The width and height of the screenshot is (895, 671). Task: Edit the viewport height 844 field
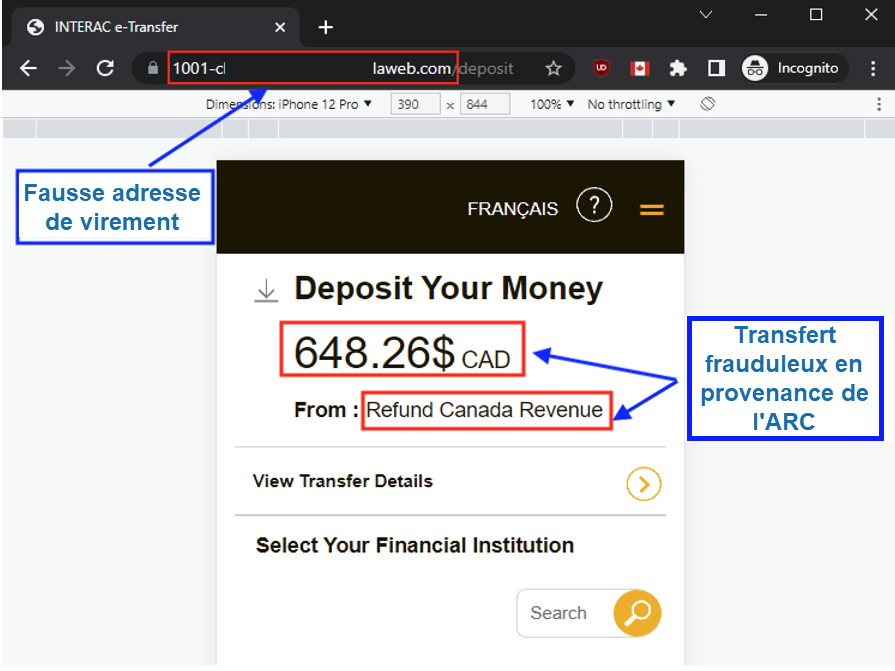[x=485, y=104]
